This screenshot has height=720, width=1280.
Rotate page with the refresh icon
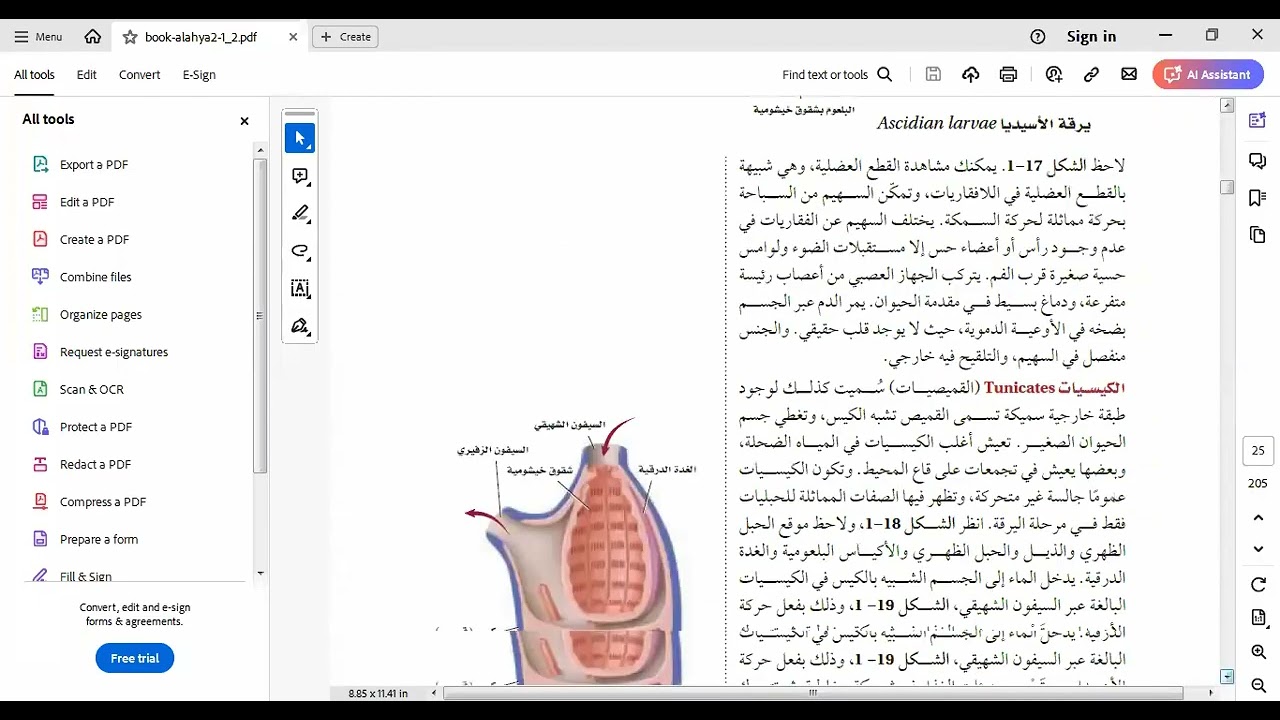[1258, 585]
